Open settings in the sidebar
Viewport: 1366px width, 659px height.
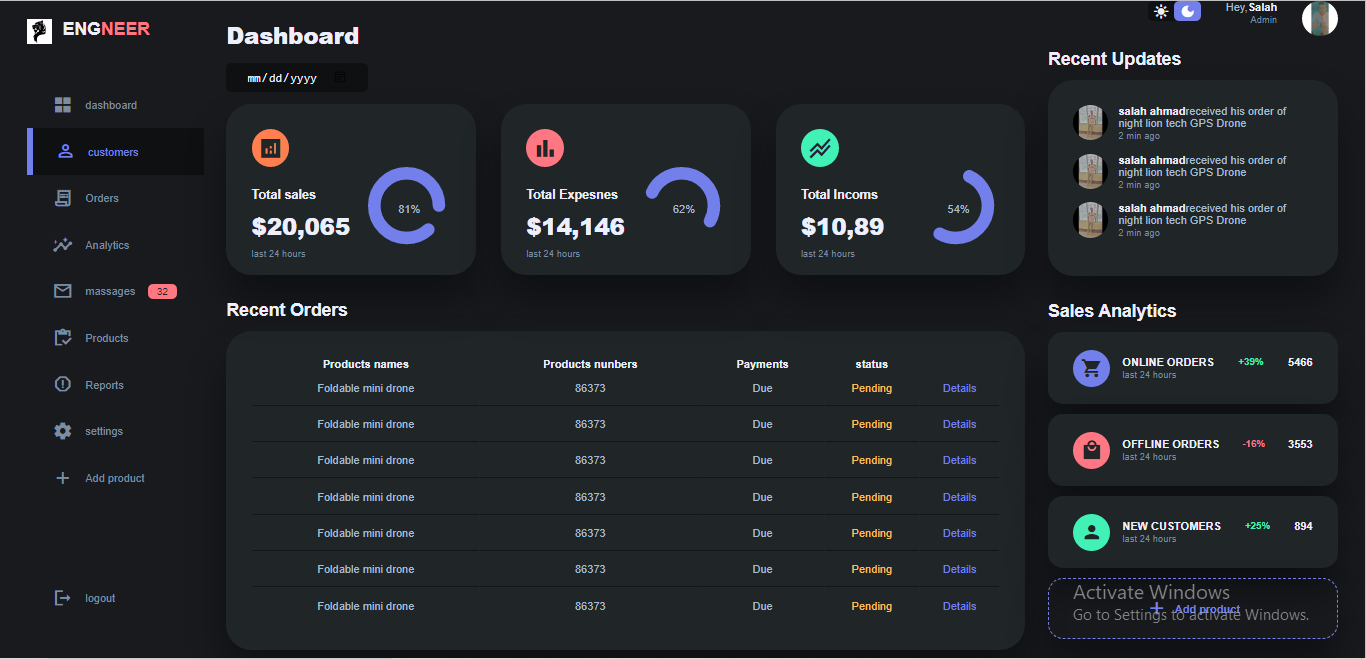103,431
